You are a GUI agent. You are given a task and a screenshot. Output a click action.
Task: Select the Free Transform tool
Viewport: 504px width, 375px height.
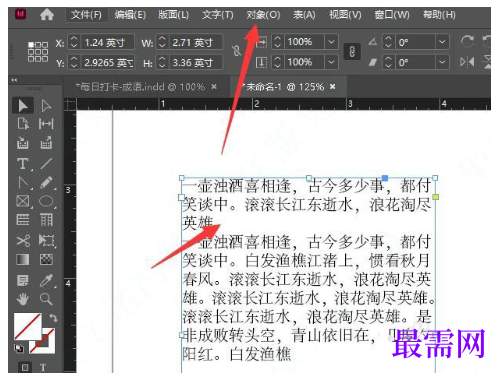pyautogui.click(x=46, y=240)
